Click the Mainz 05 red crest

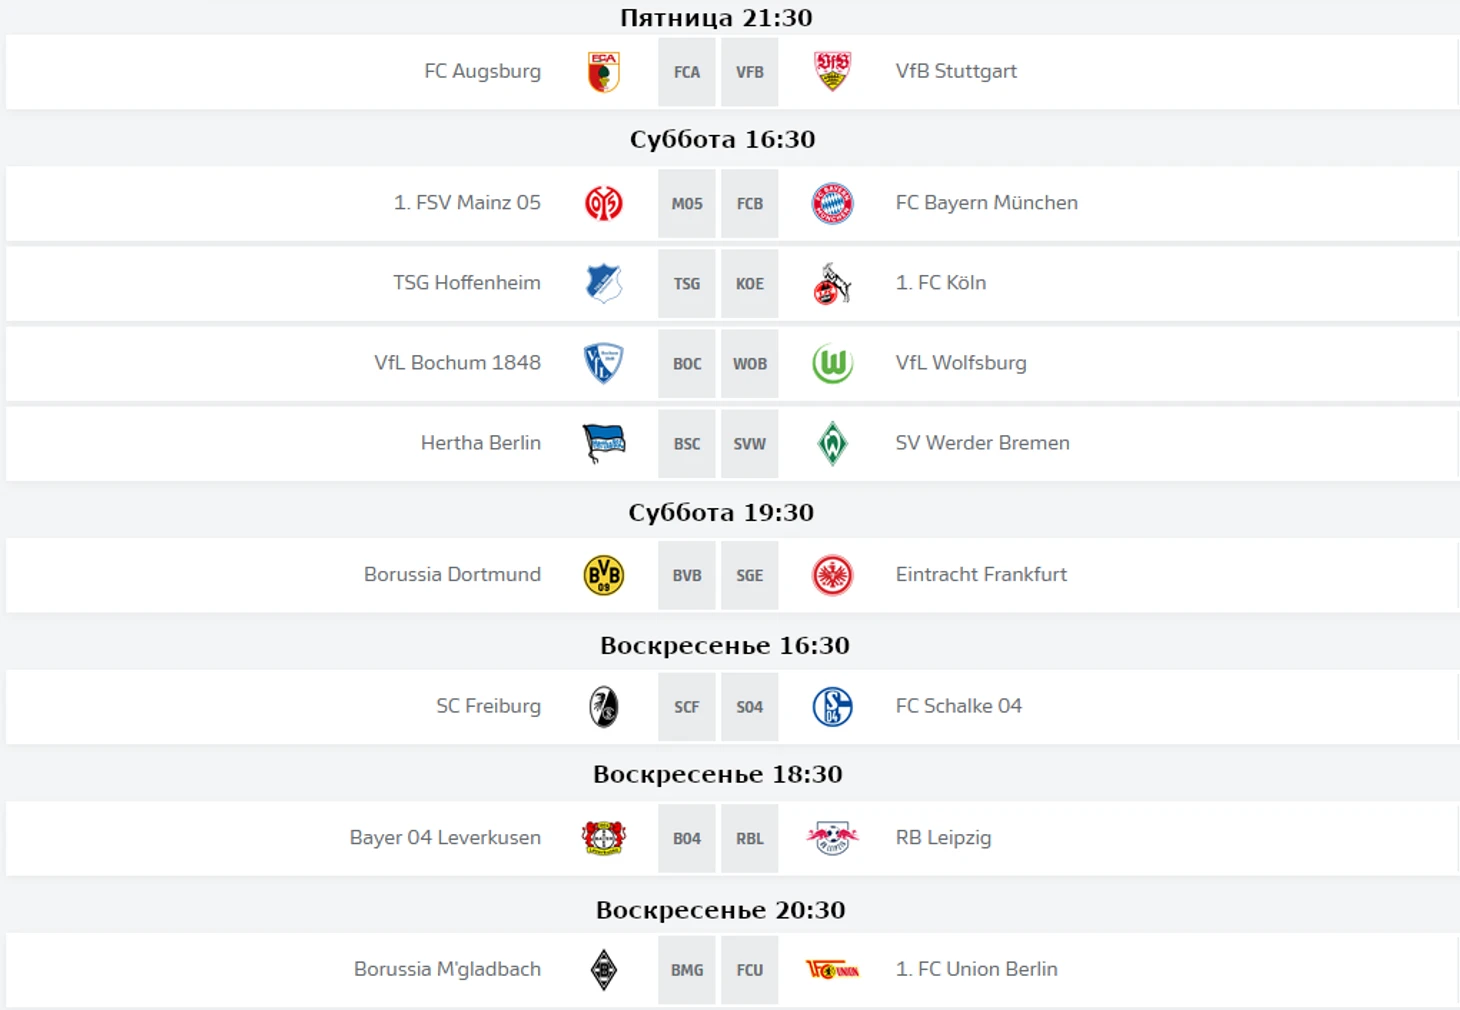[x=604, y=203]
